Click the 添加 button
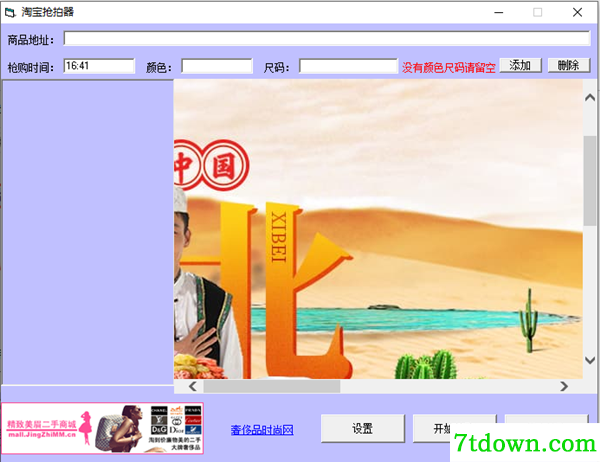 (520, 65)
